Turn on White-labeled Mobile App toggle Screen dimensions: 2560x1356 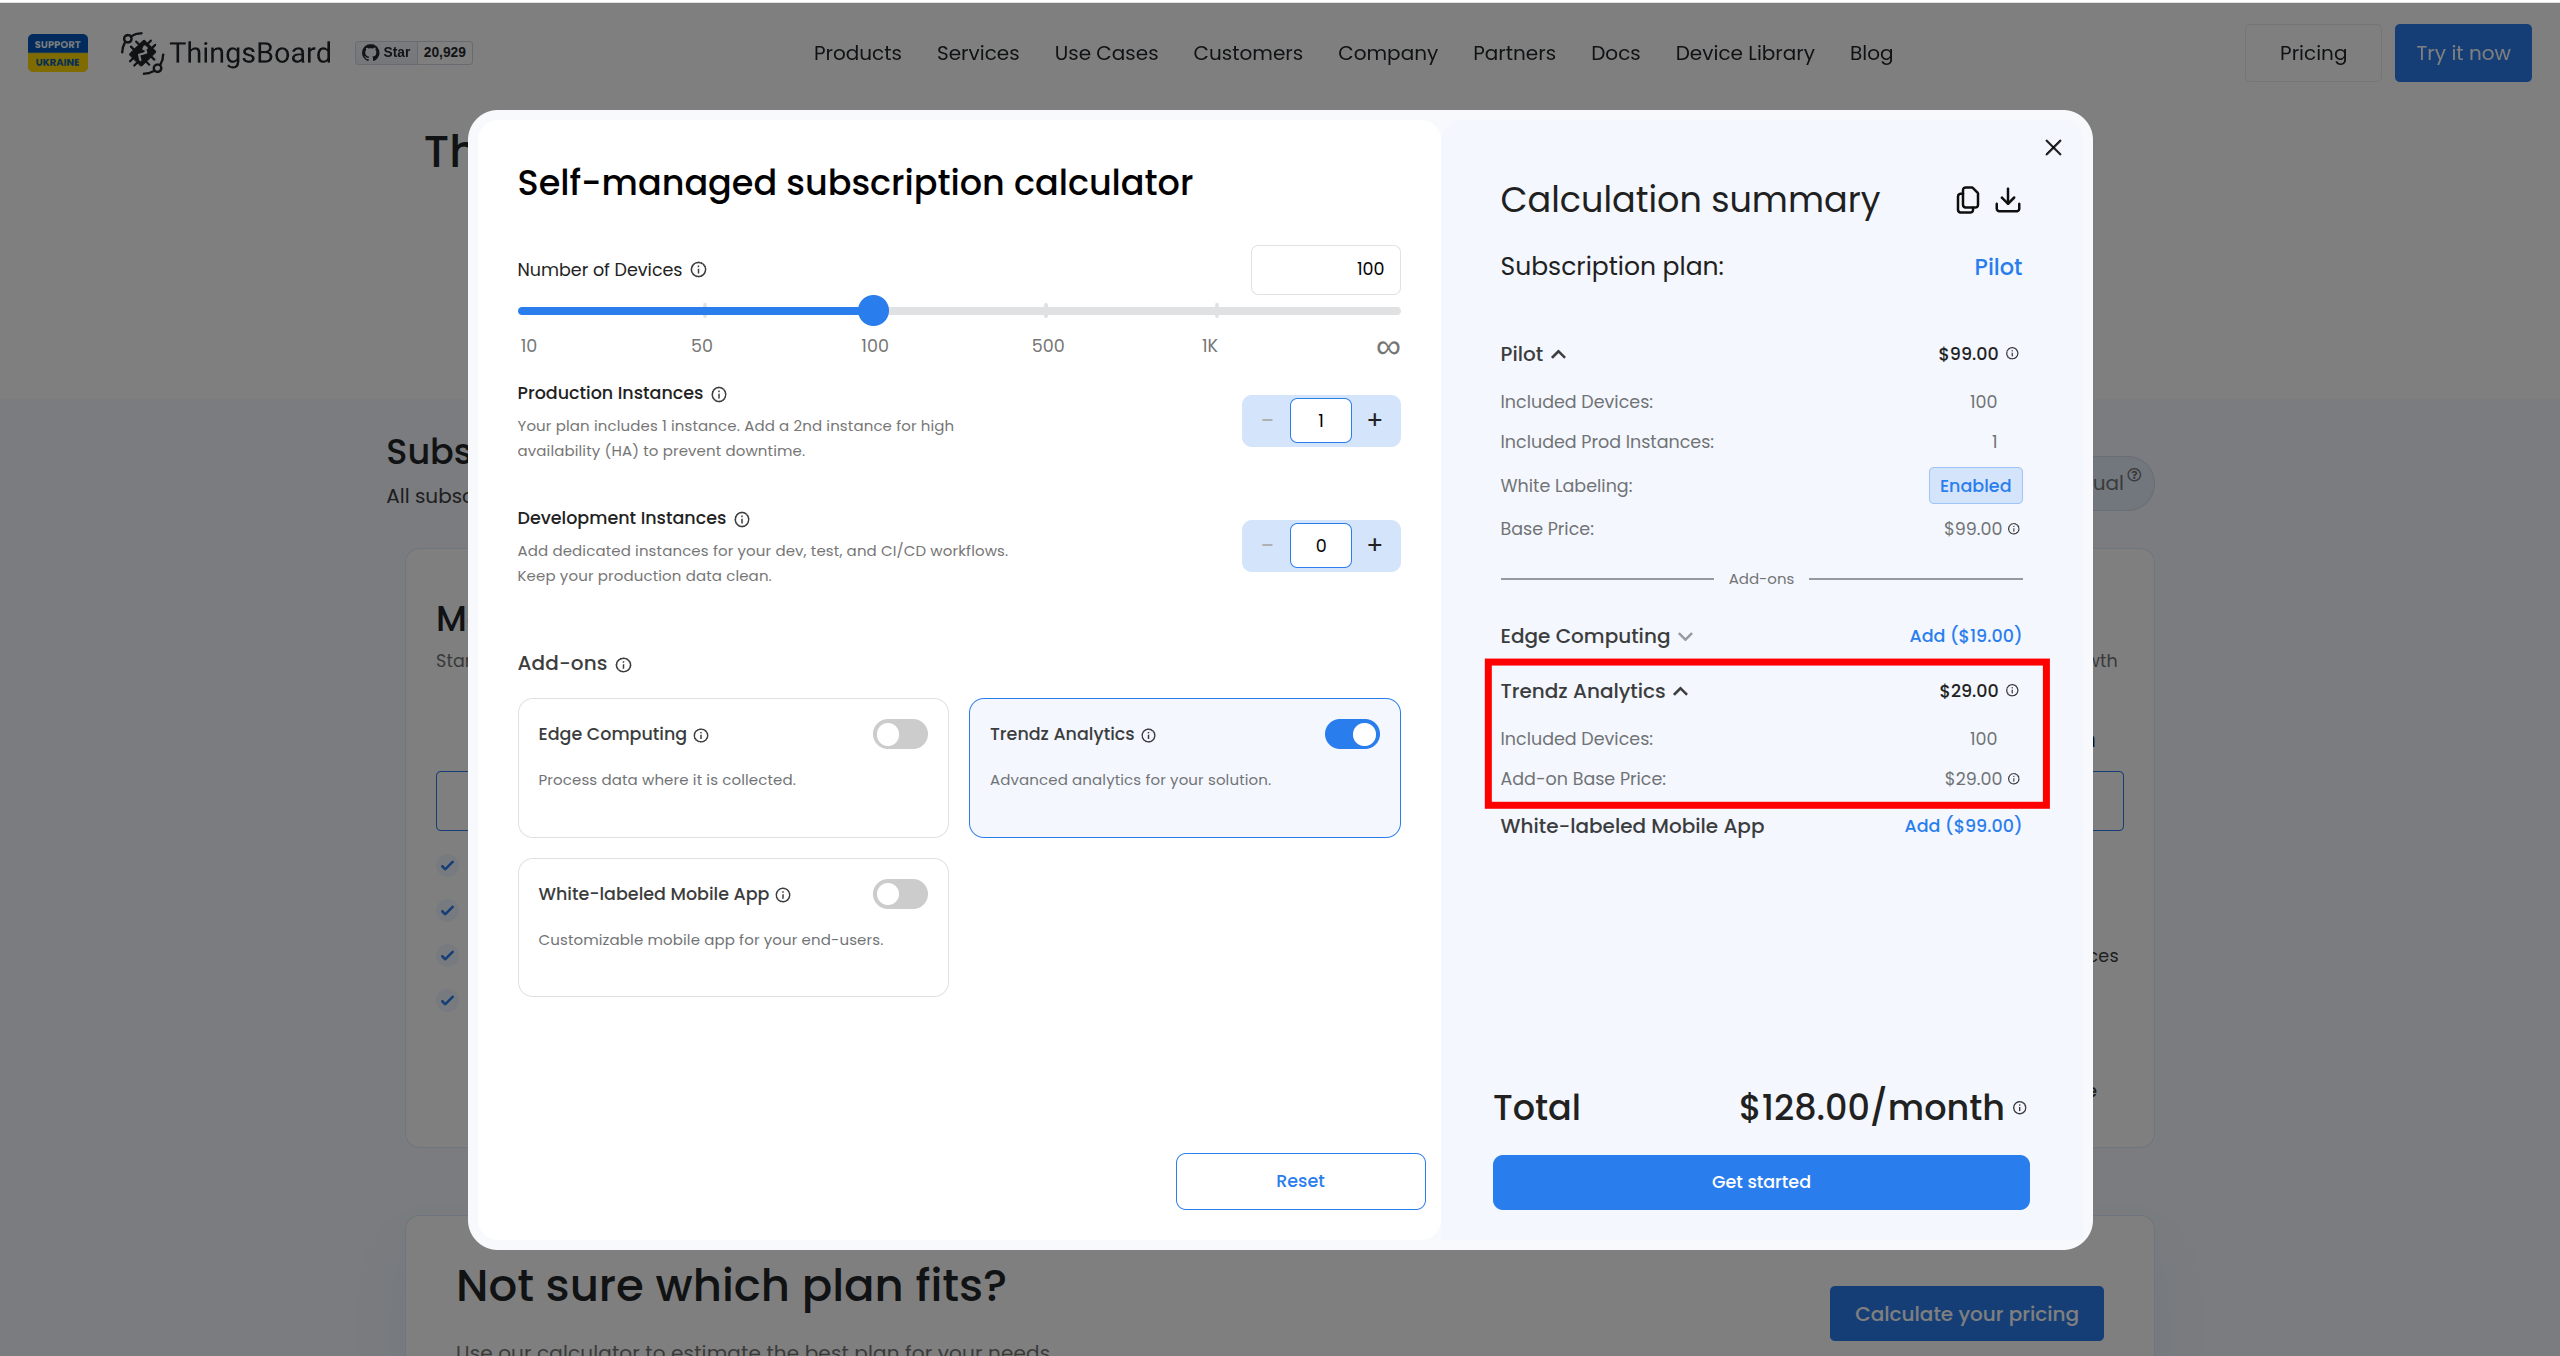900,894
